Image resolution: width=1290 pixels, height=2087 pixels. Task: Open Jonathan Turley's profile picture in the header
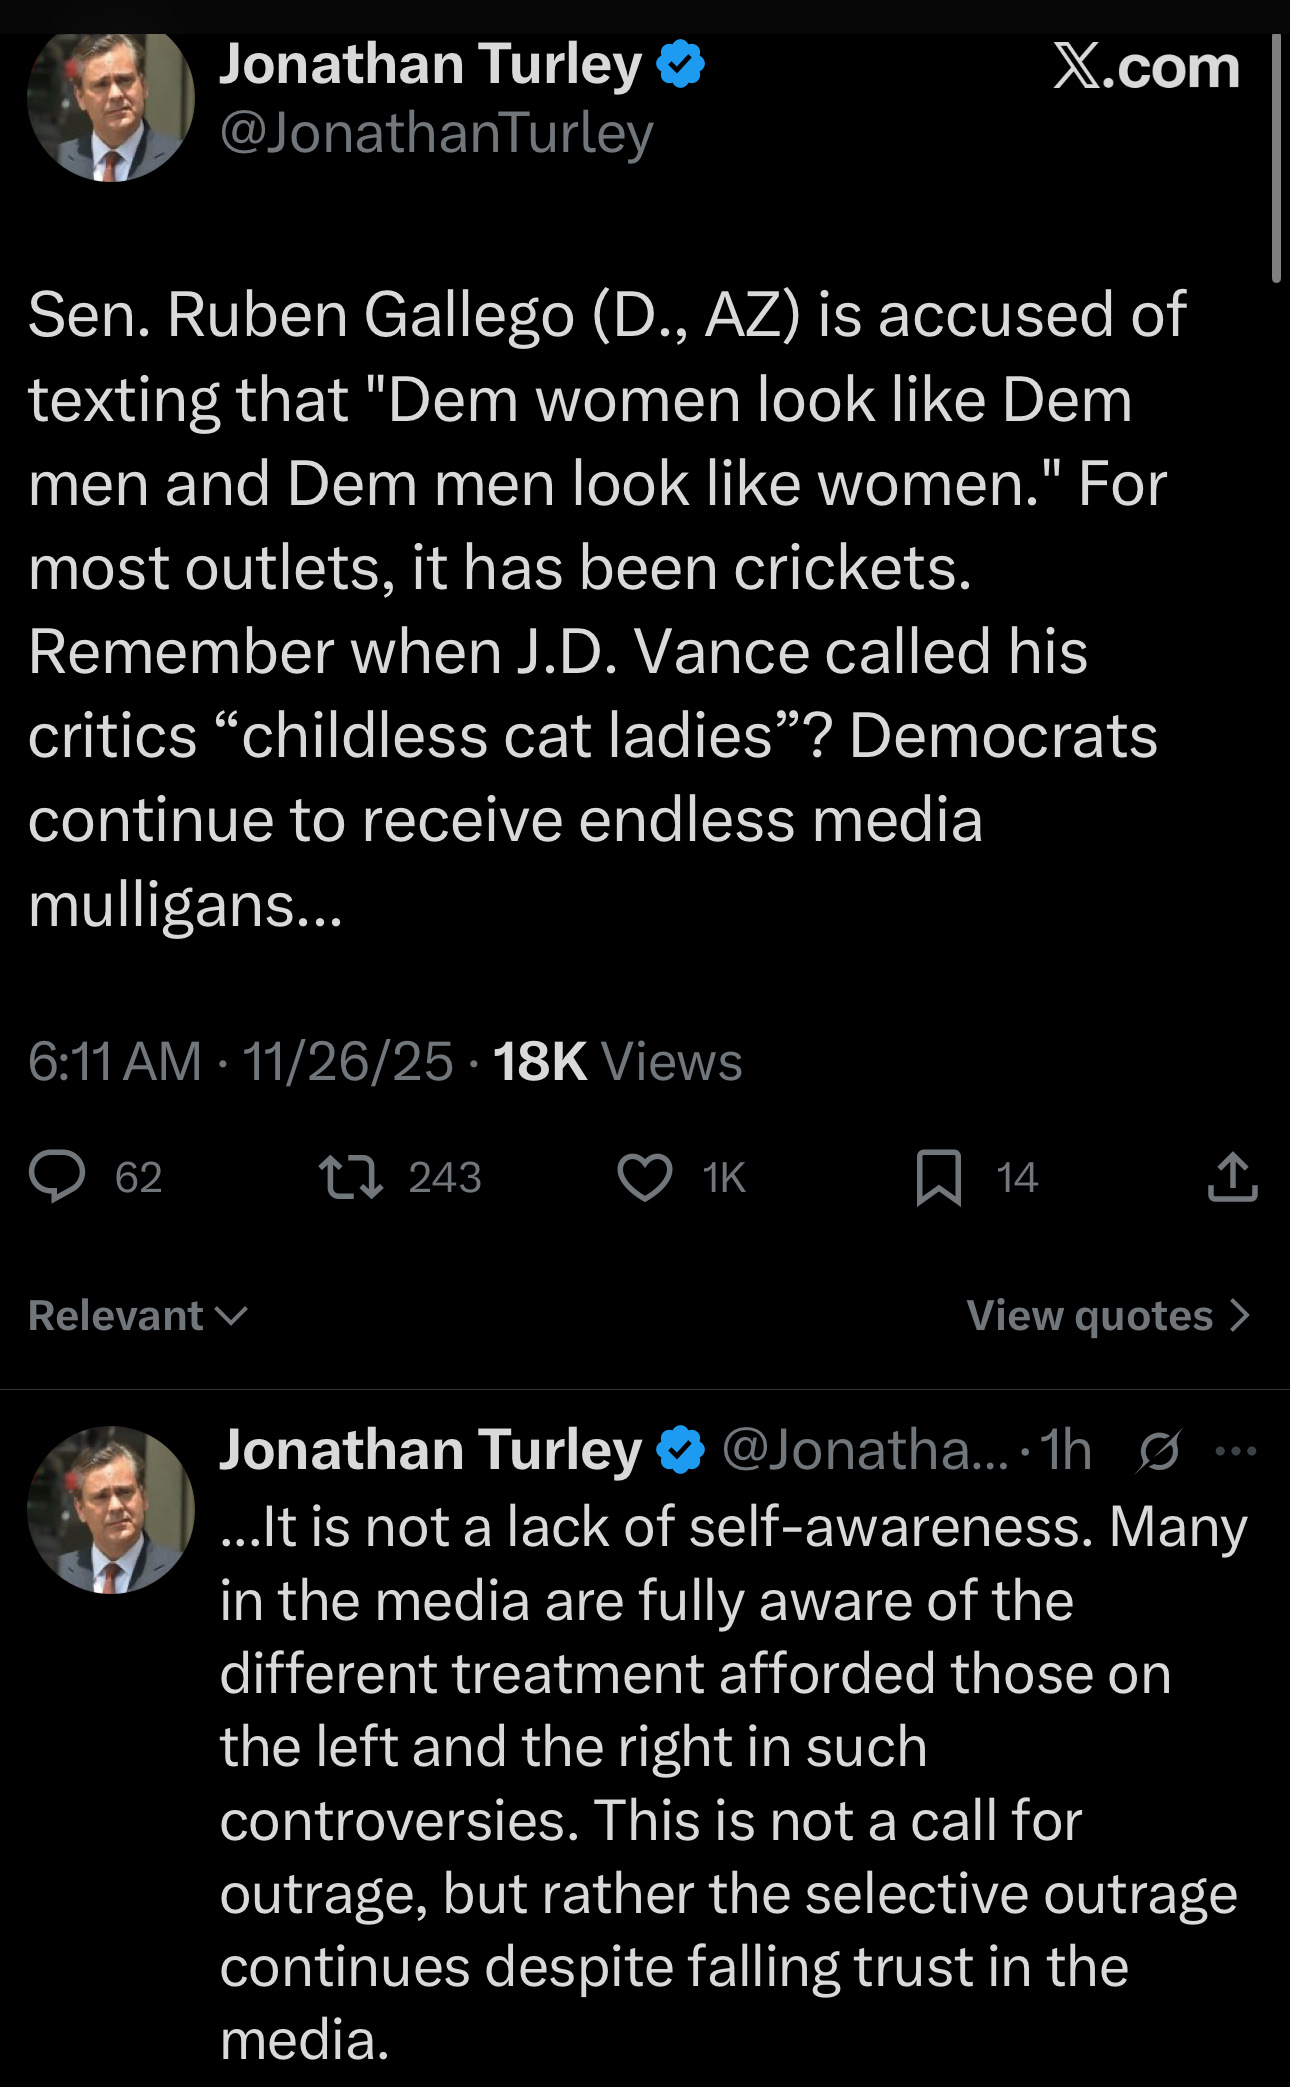[x=111, y=100]
